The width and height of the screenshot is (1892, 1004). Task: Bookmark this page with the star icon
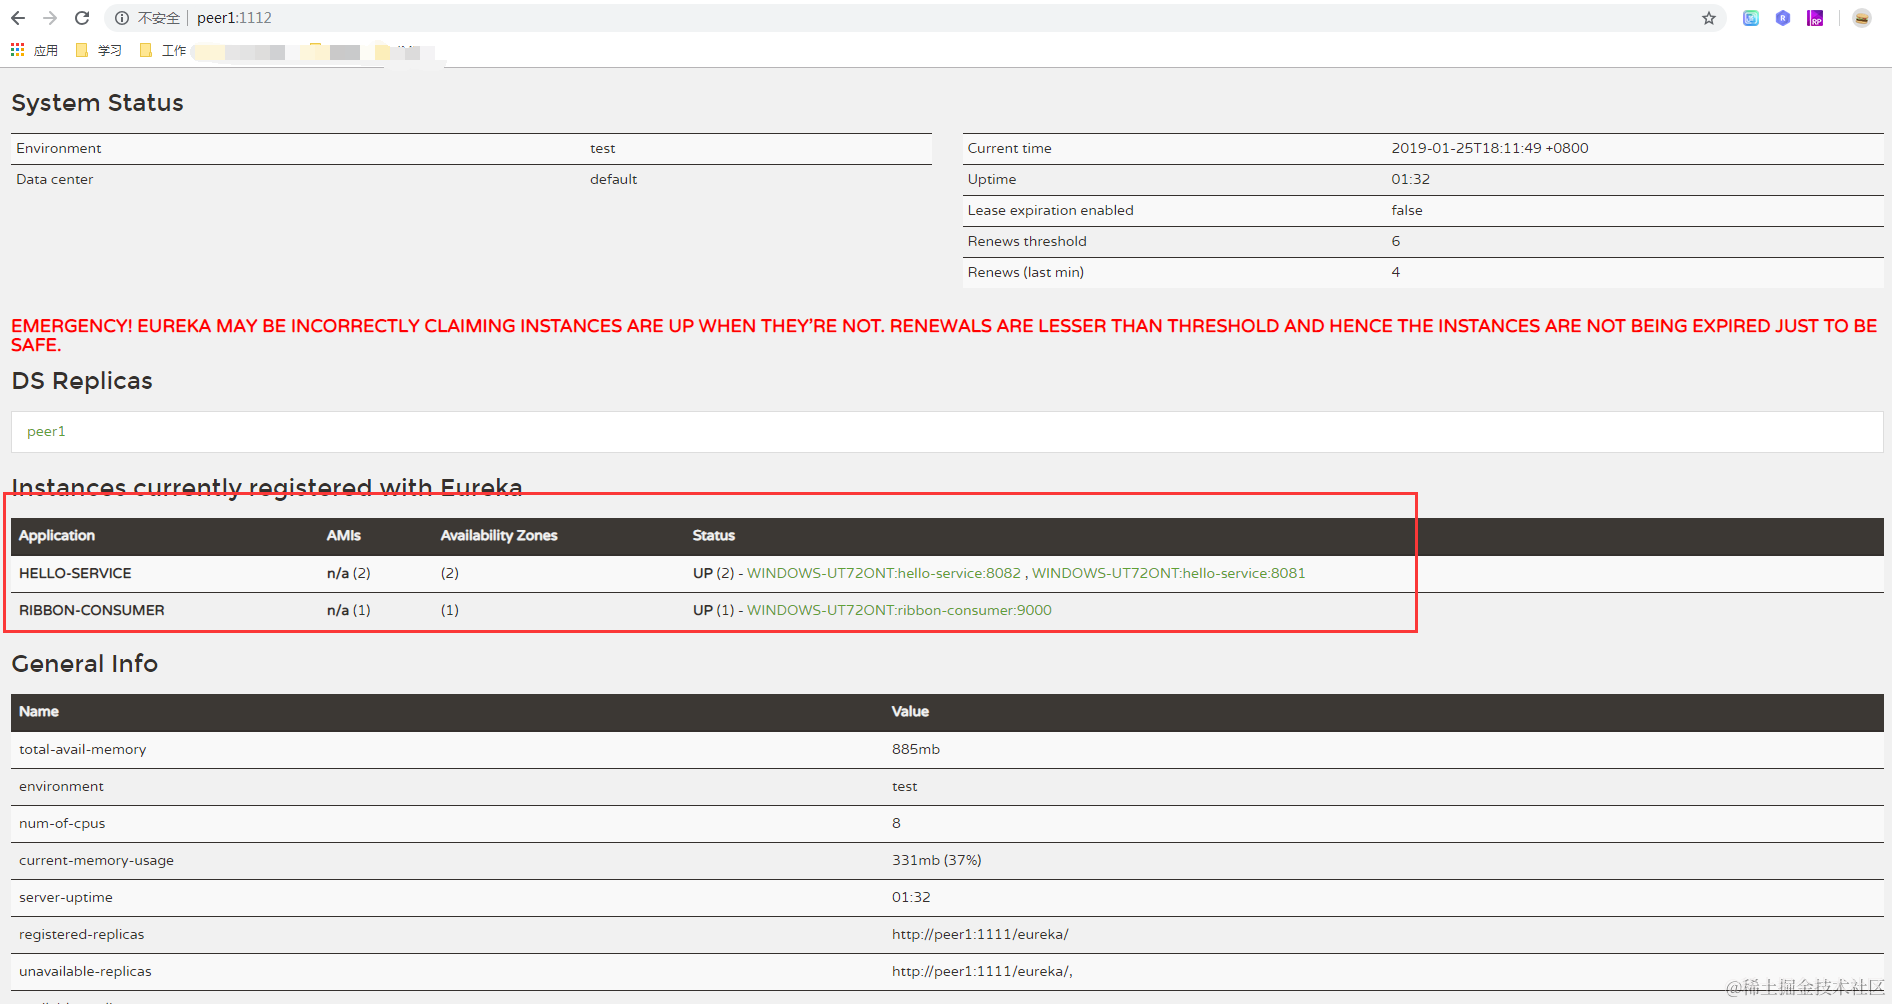(1709, 18)
